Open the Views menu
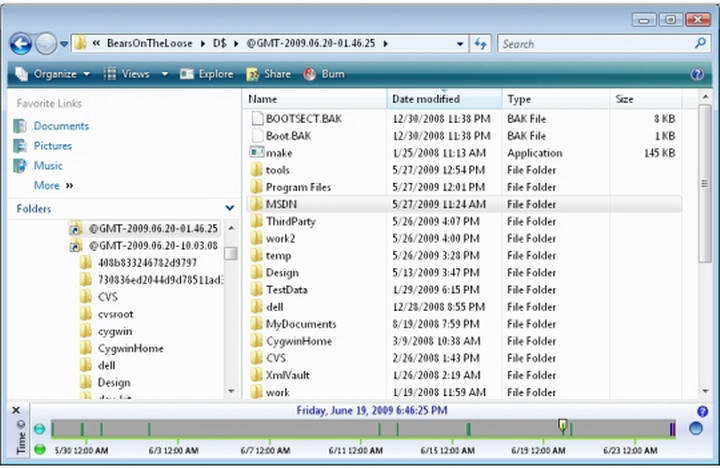Image resolution: width=720 pixels, height=468 pixels. pyautogui.click(x=129, y=74)
